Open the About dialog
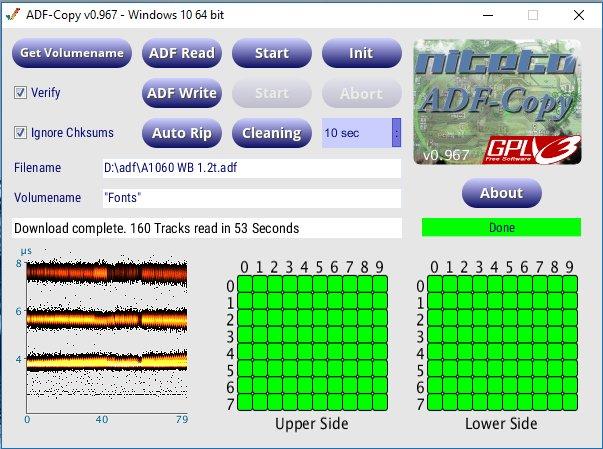The height and width of the screenshot is (449, 603). tap(501, 193)
